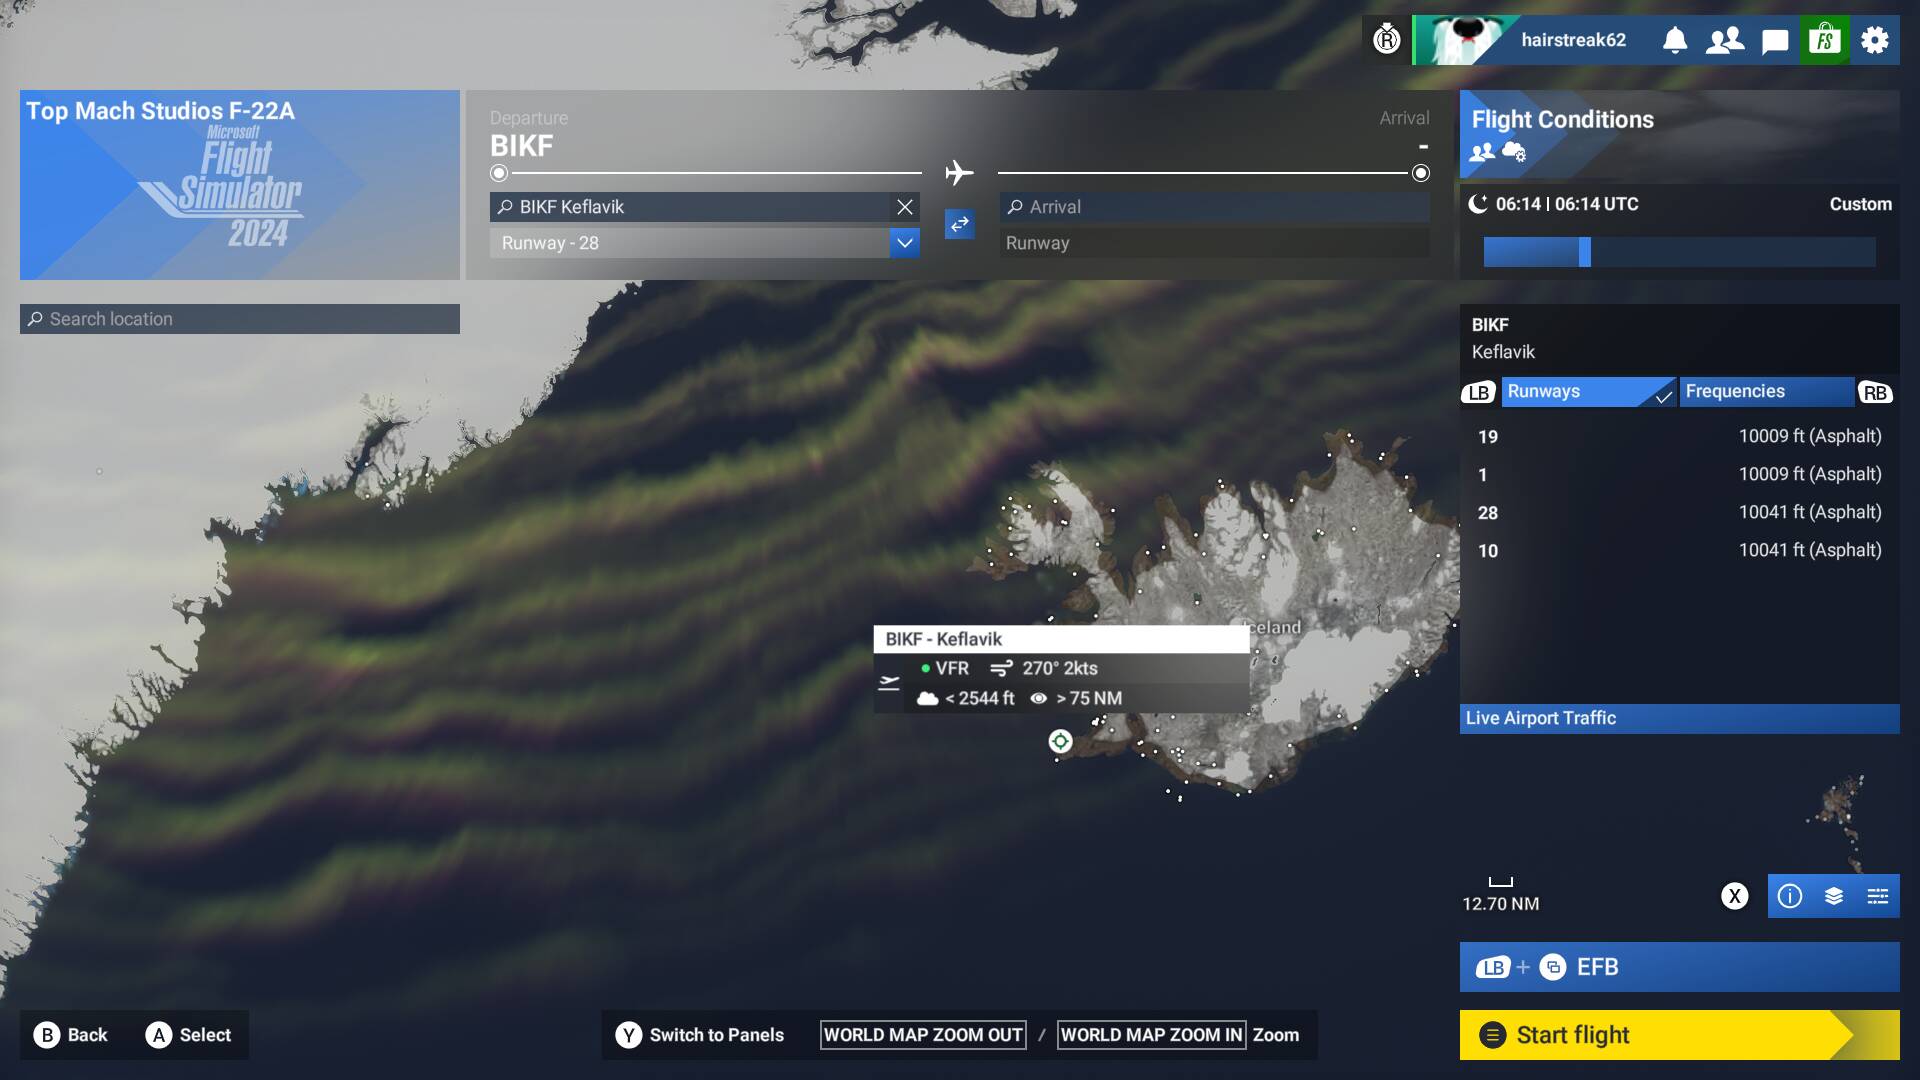This screenshot has height=1080, width=1920.
Task: Click the X controller button icon
Action: [x=1735, y=896]
